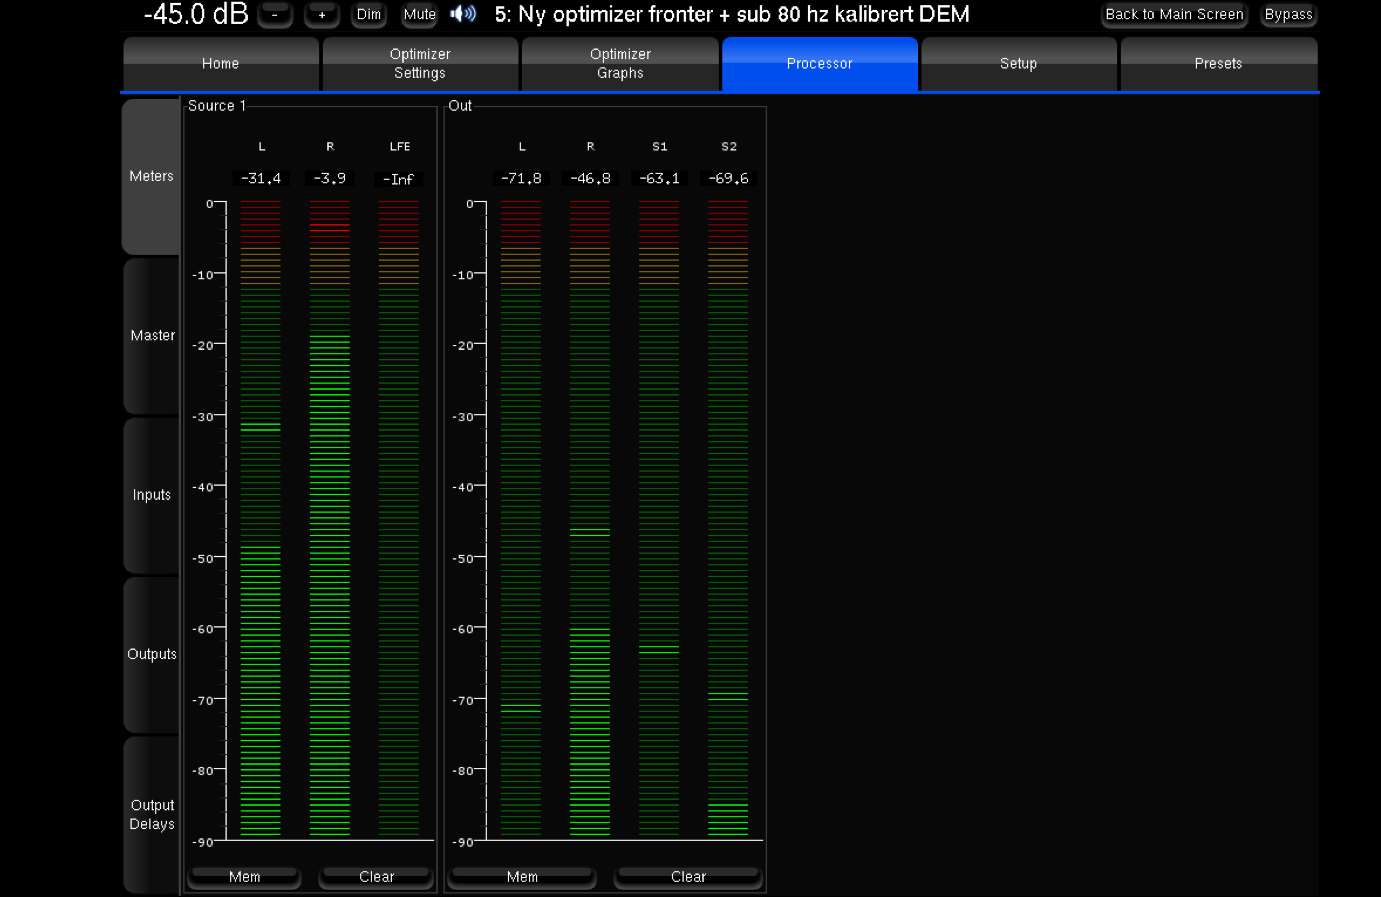
Task: Go Back to Main Screen
Action: [1174, 15]
